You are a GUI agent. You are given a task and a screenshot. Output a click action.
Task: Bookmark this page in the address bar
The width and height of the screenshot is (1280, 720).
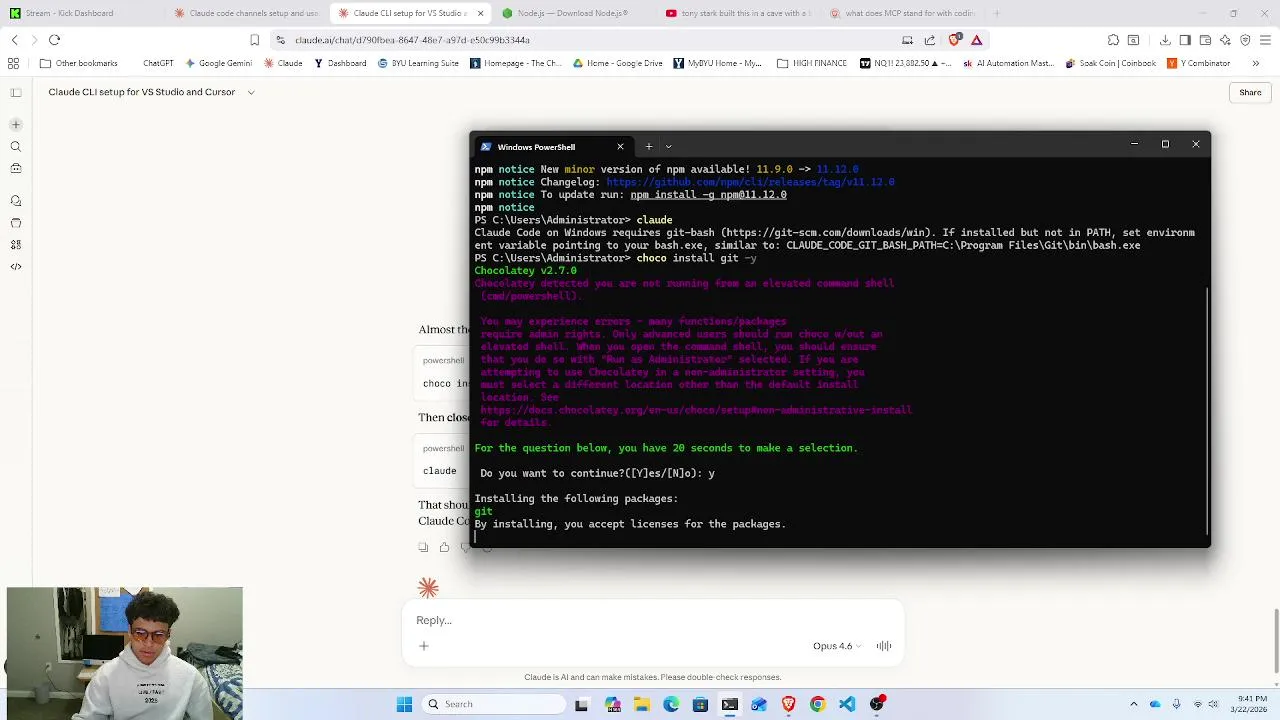click(255, 40)
